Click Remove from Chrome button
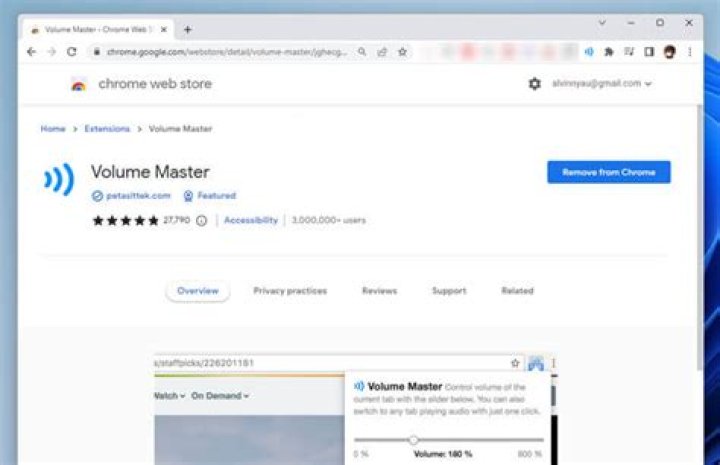This screenshot has width=720, height=465. [x=608, y=172]
